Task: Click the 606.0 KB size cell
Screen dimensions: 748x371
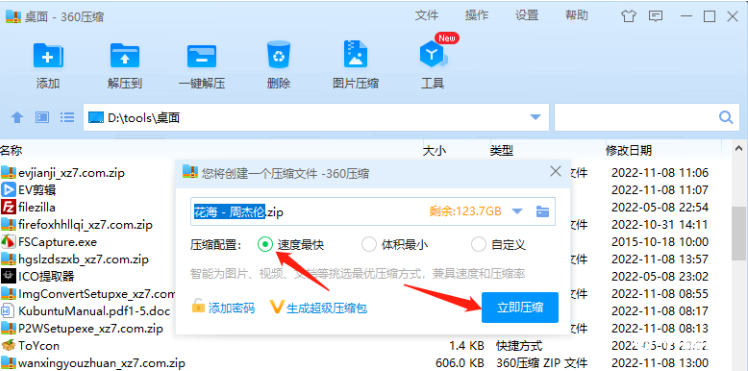Action: coord(460,363)
